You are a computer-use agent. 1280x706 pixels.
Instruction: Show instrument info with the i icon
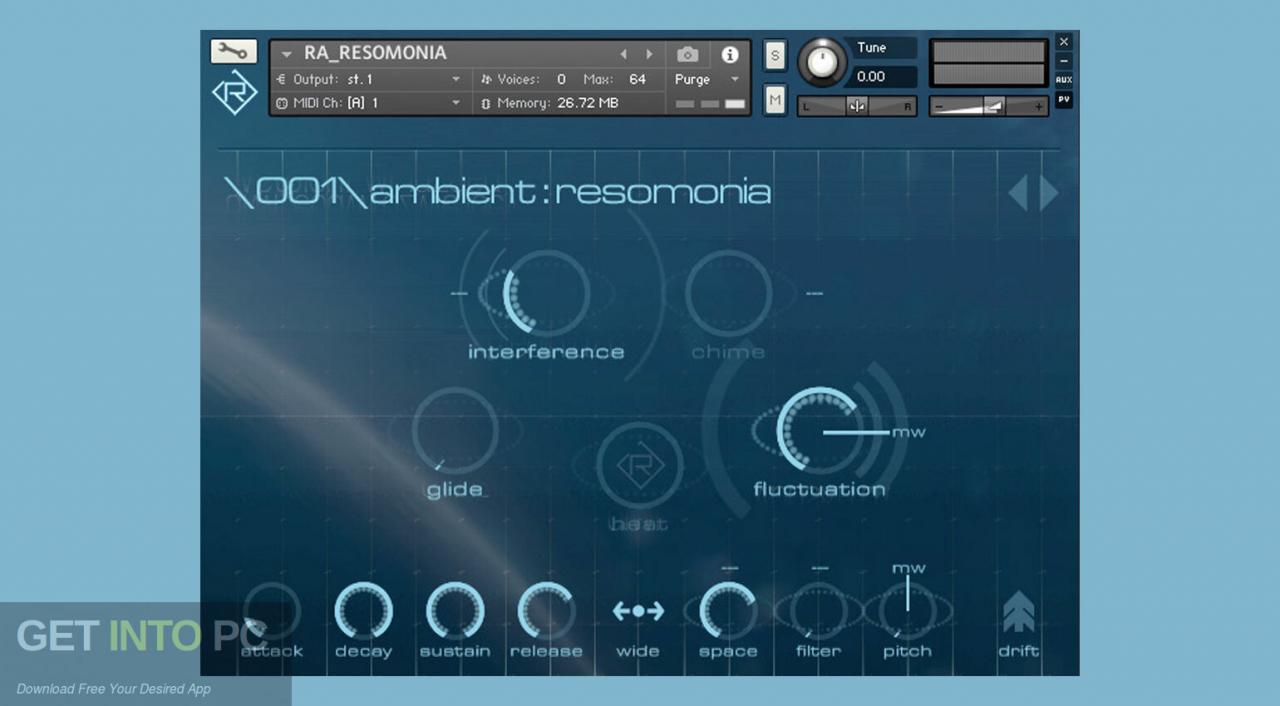(x=730, y=55)
